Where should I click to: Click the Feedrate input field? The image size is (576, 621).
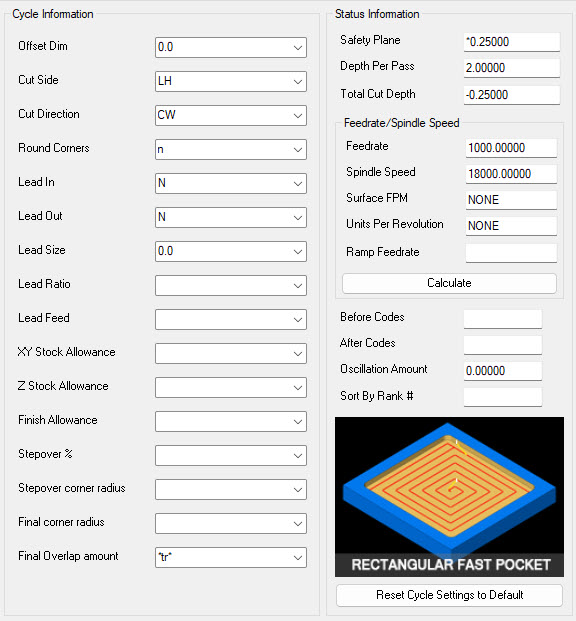pos(511,148)
